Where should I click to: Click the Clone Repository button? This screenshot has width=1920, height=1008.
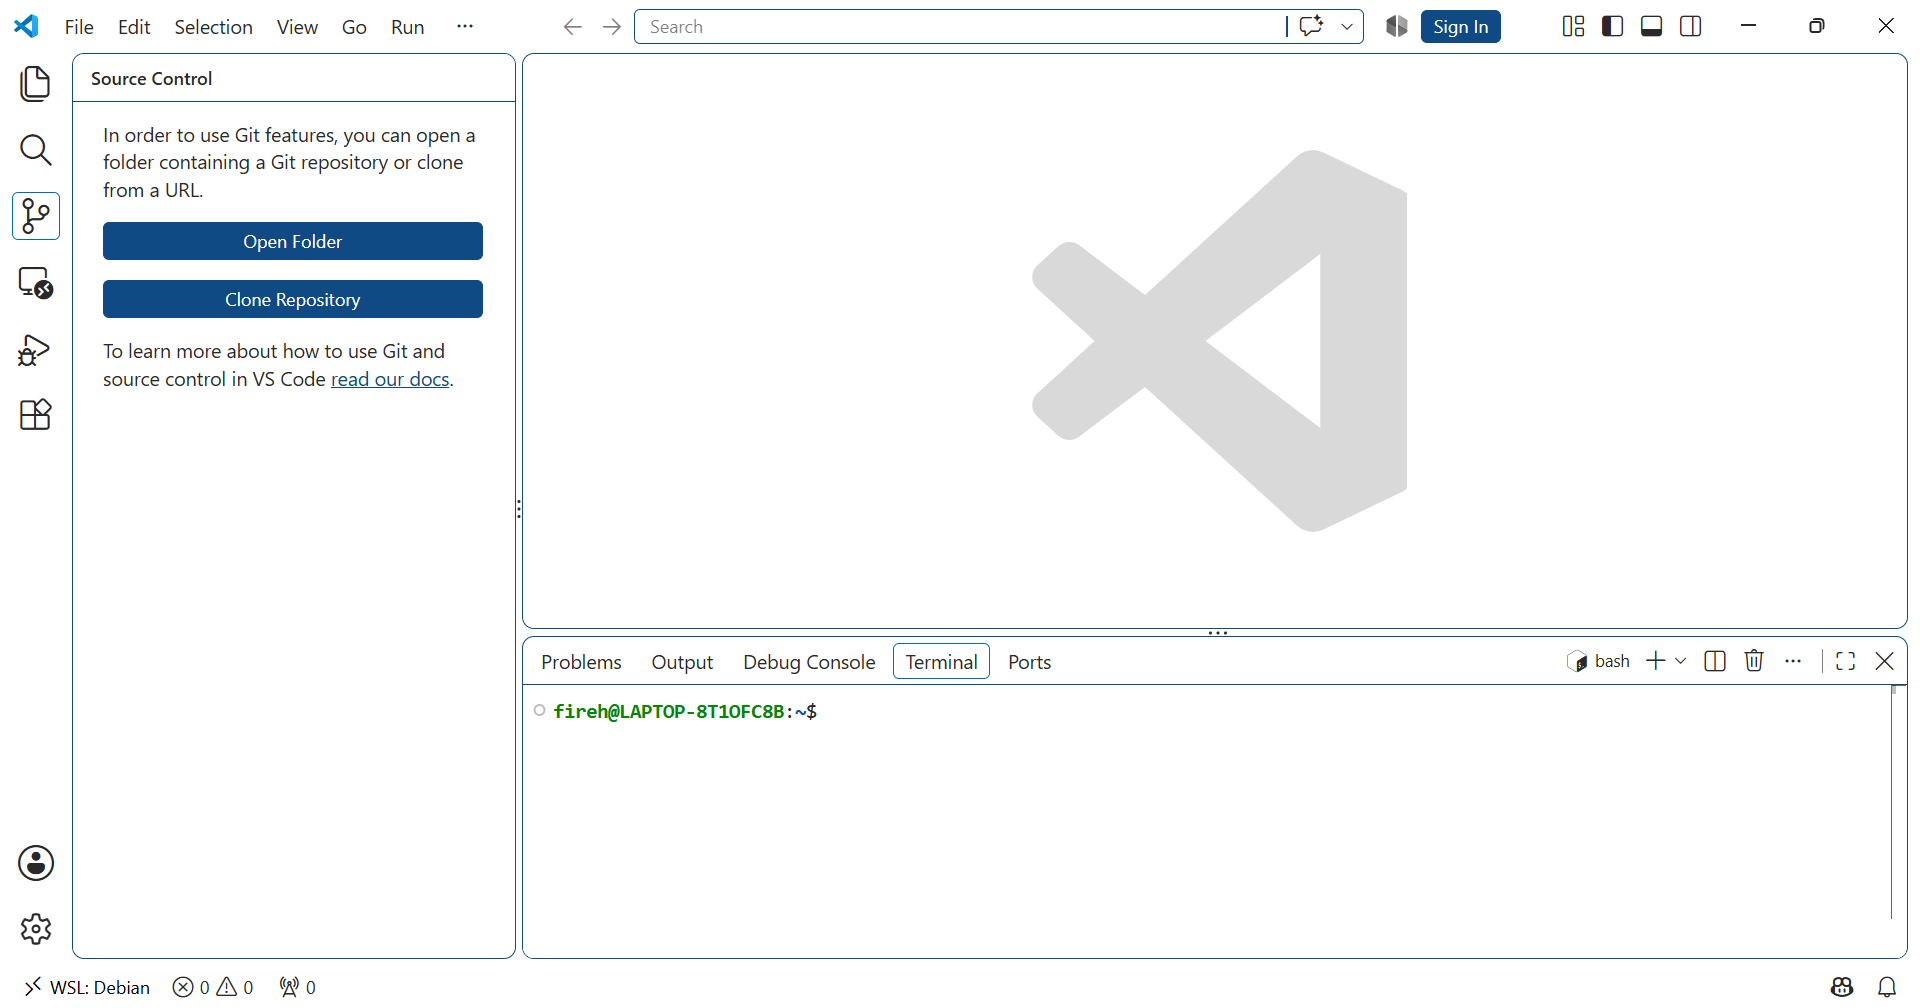293,299
